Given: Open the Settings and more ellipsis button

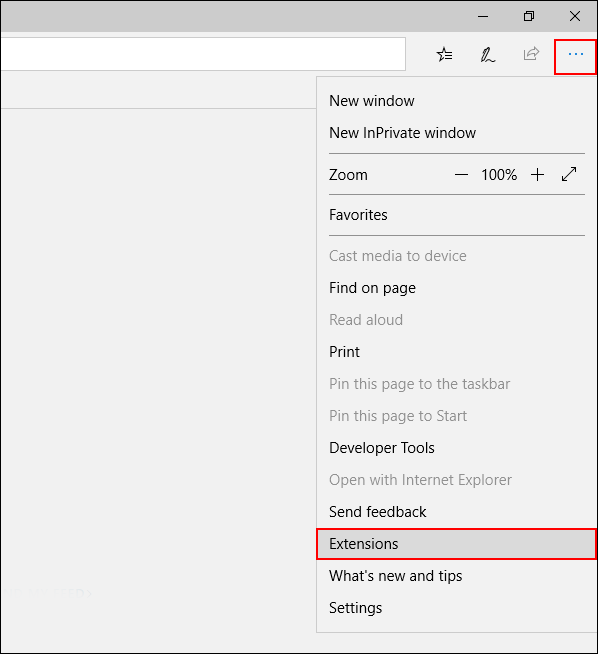Looking at the screenshot, I should (575, 55).
